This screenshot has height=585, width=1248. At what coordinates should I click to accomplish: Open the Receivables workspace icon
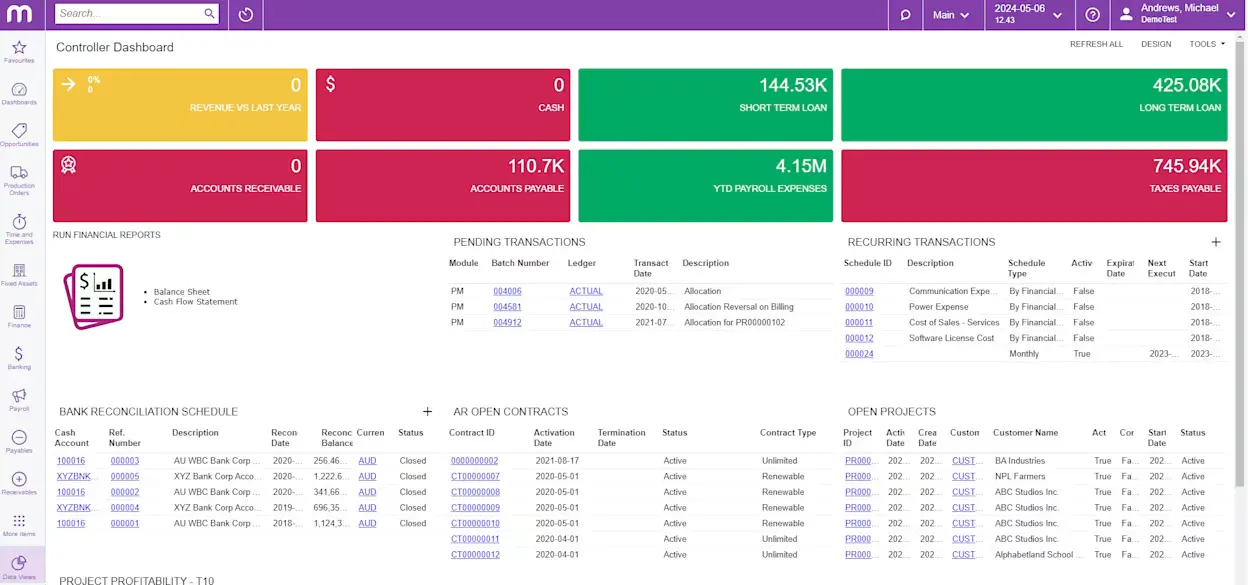19,477
